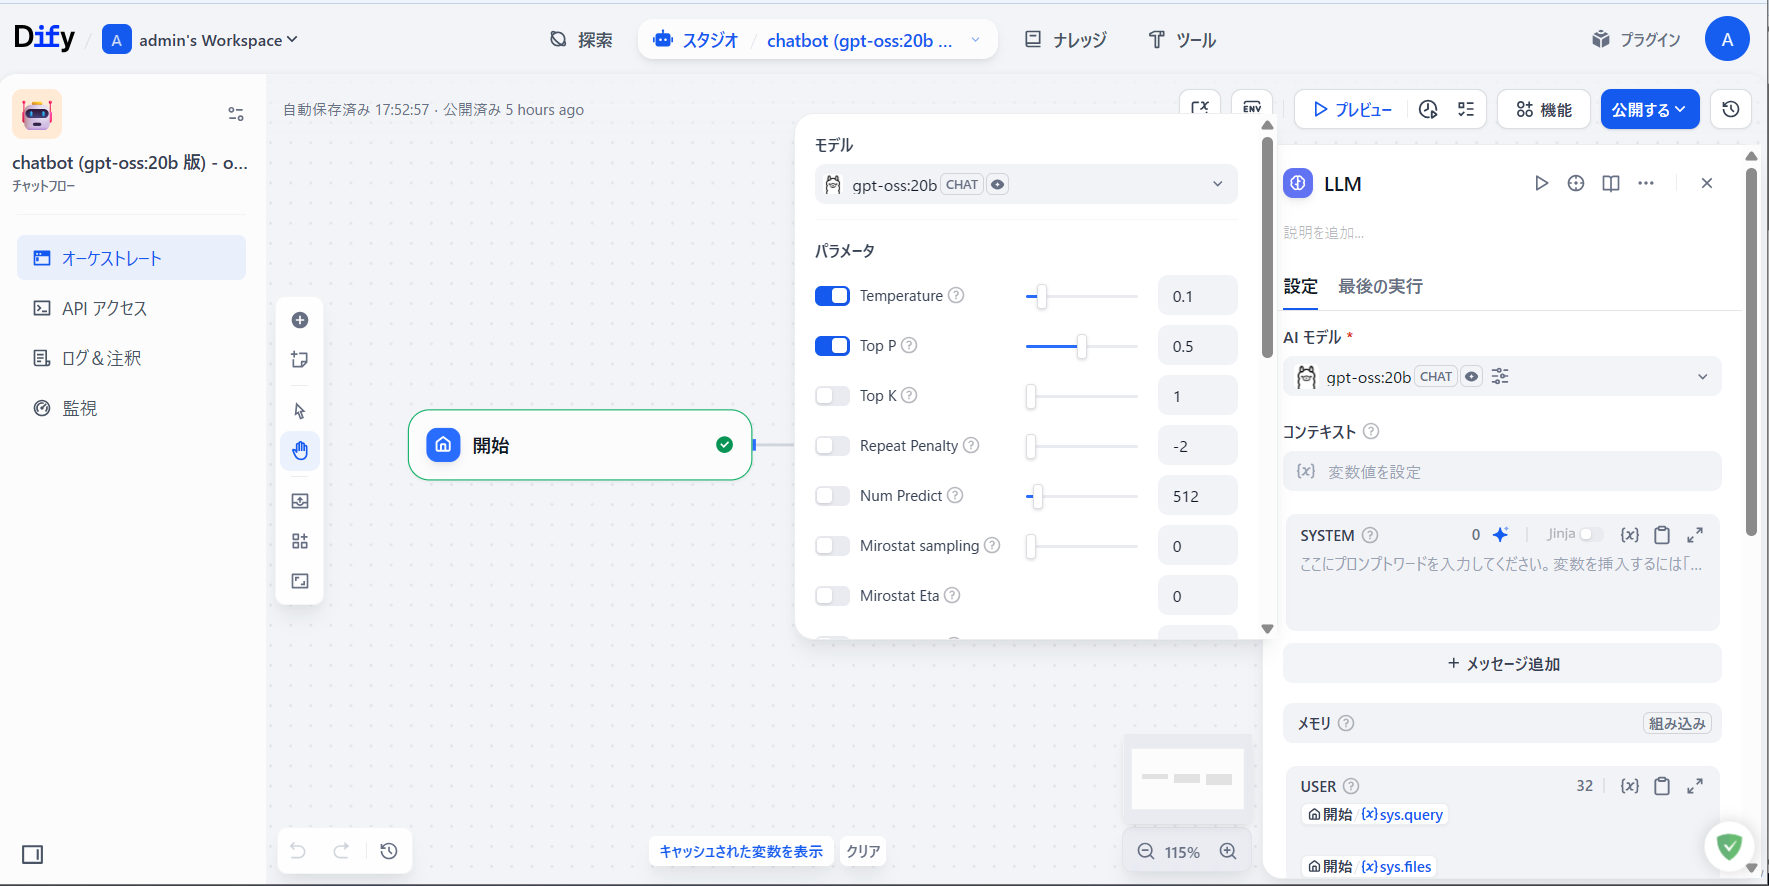Disable the Top P parameter toggle

click(832, 346)
